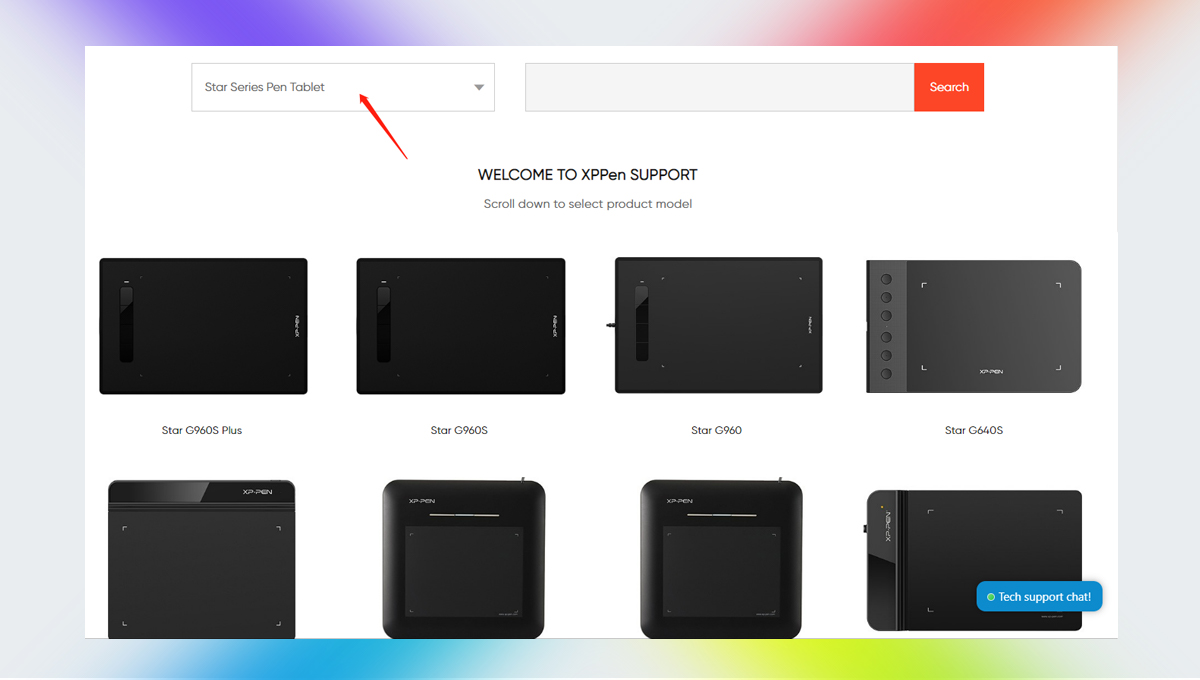This screenshot has width=1200, height=680.
Task: Click the green status dot in chat button
Action: click(991, 597)
